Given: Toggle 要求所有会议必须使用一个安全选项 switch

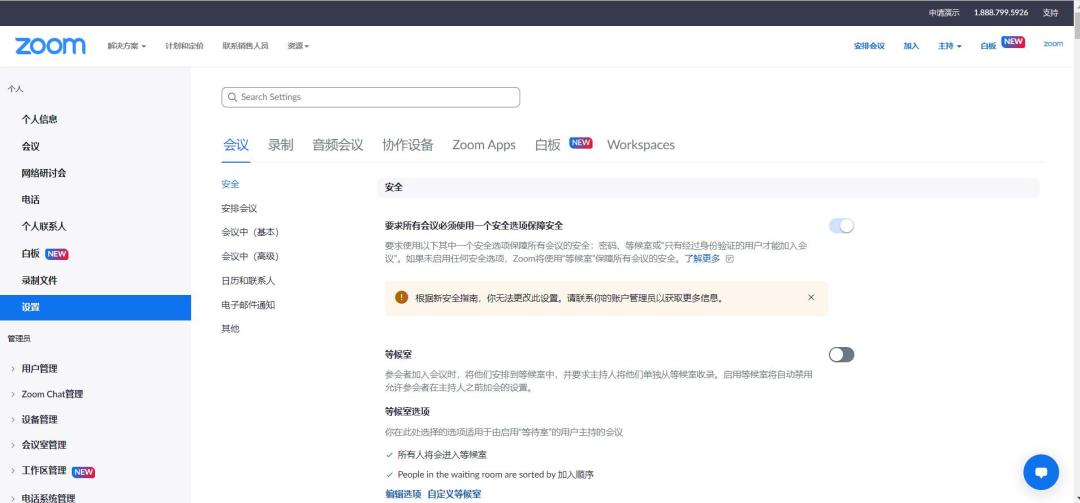Looking at the screenshot, I should (x=841, y=226).
